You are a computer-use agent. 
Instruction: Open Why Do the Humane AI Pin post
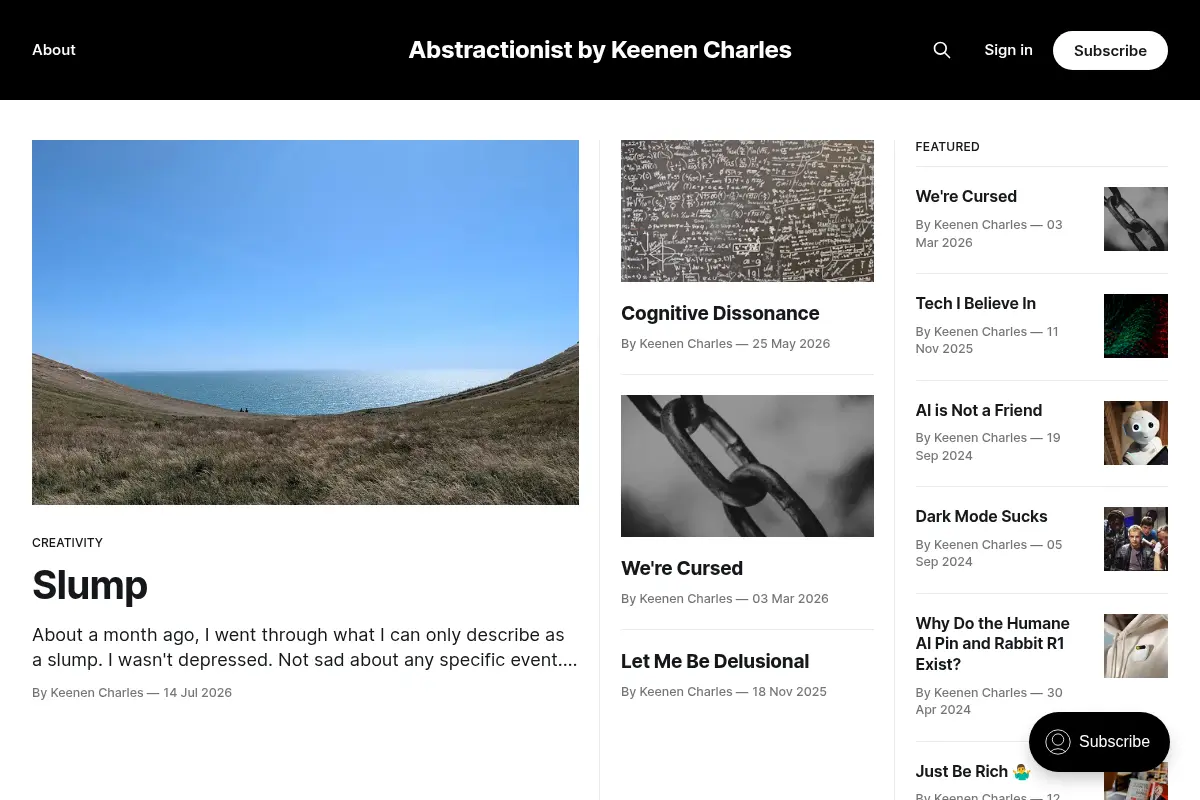pyautogui.click(x=992, y=643)
